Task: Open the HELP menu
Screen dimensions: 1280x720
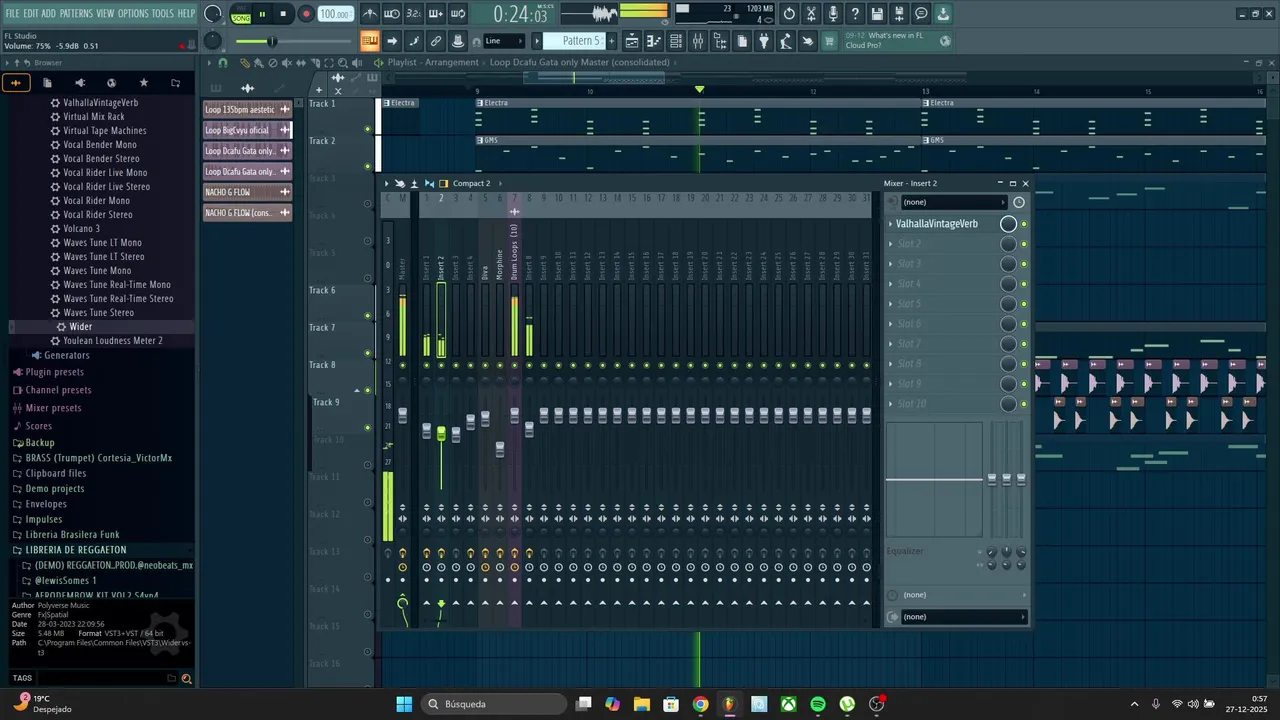Action: coord(187,13)
